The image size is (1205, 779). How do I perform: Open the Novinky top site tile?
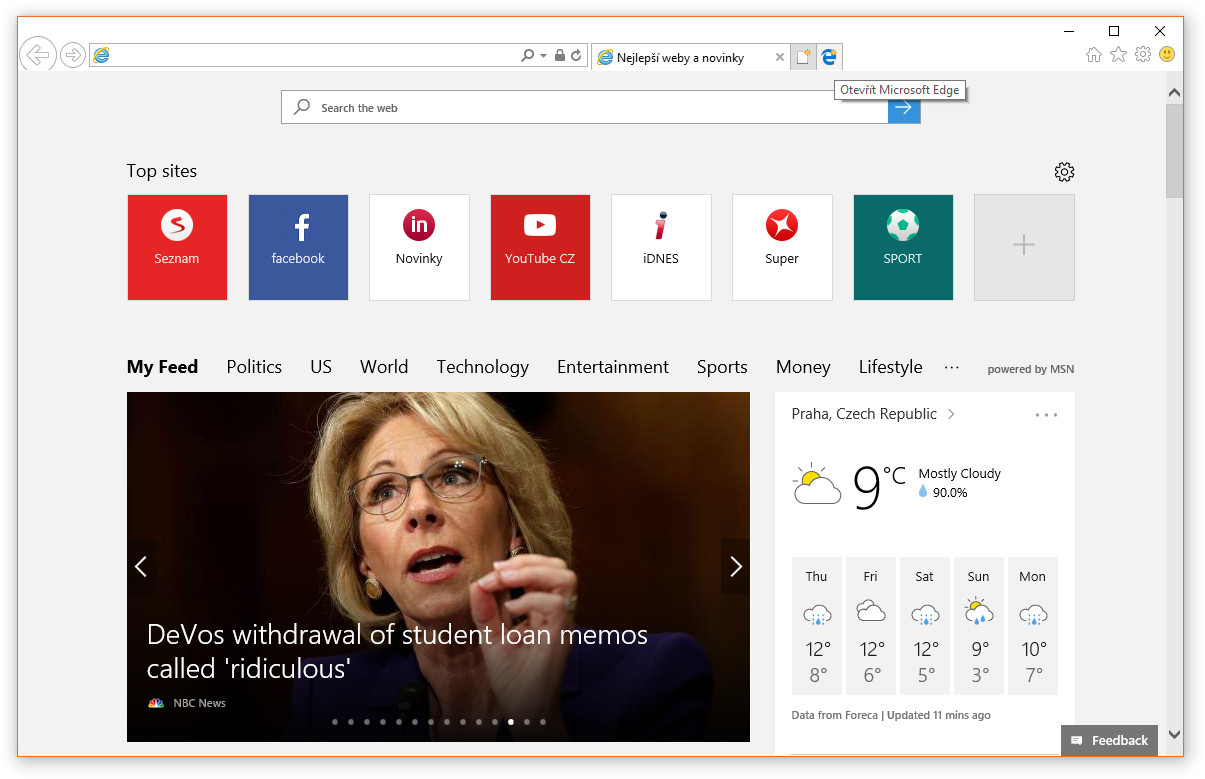pos(419,247)
